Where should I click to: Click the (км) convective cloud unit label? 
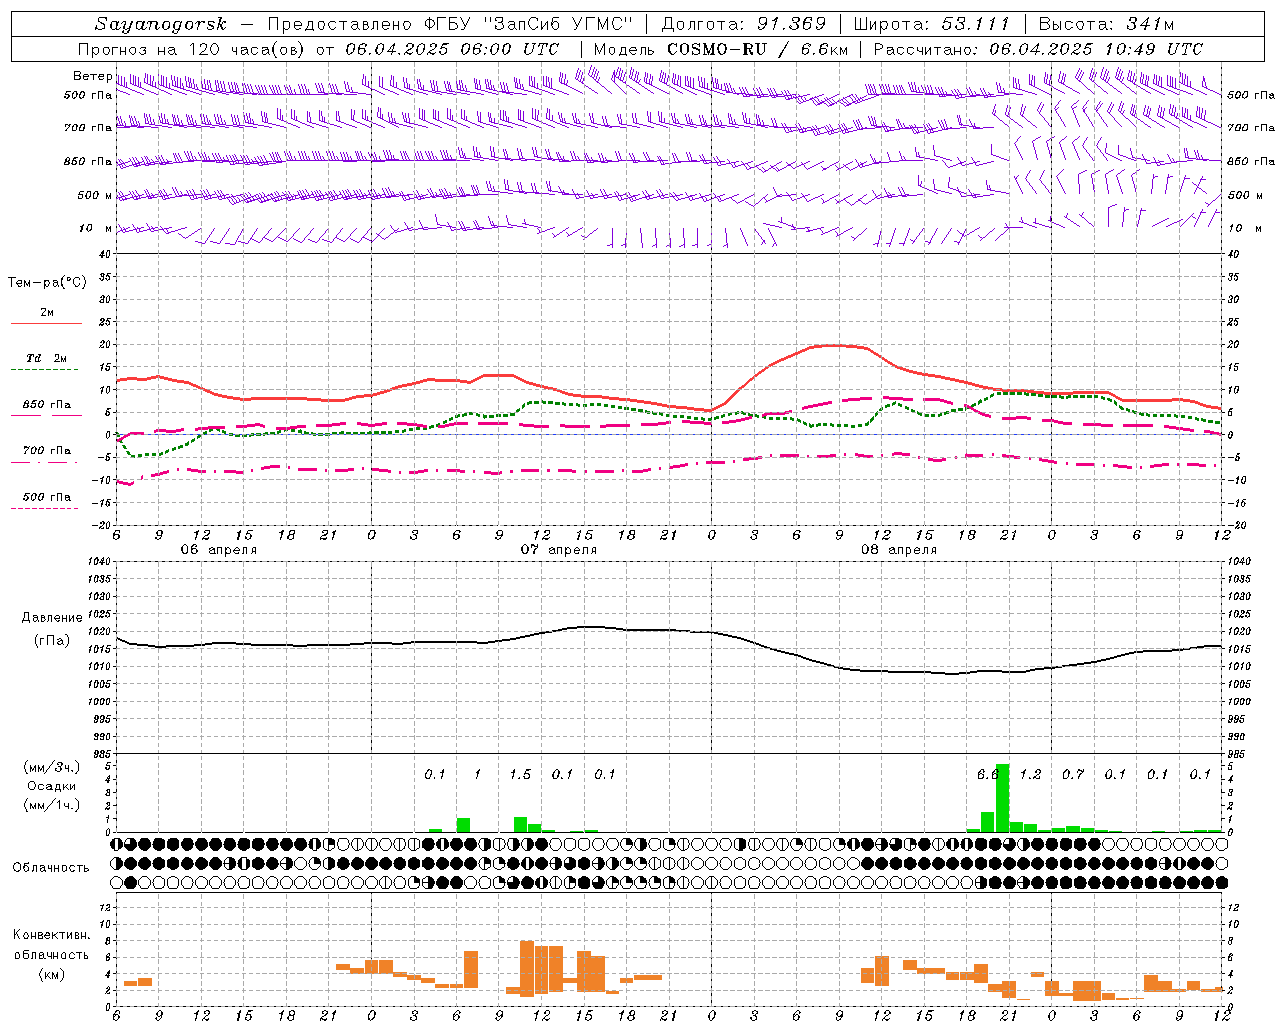tap(51, 974)
